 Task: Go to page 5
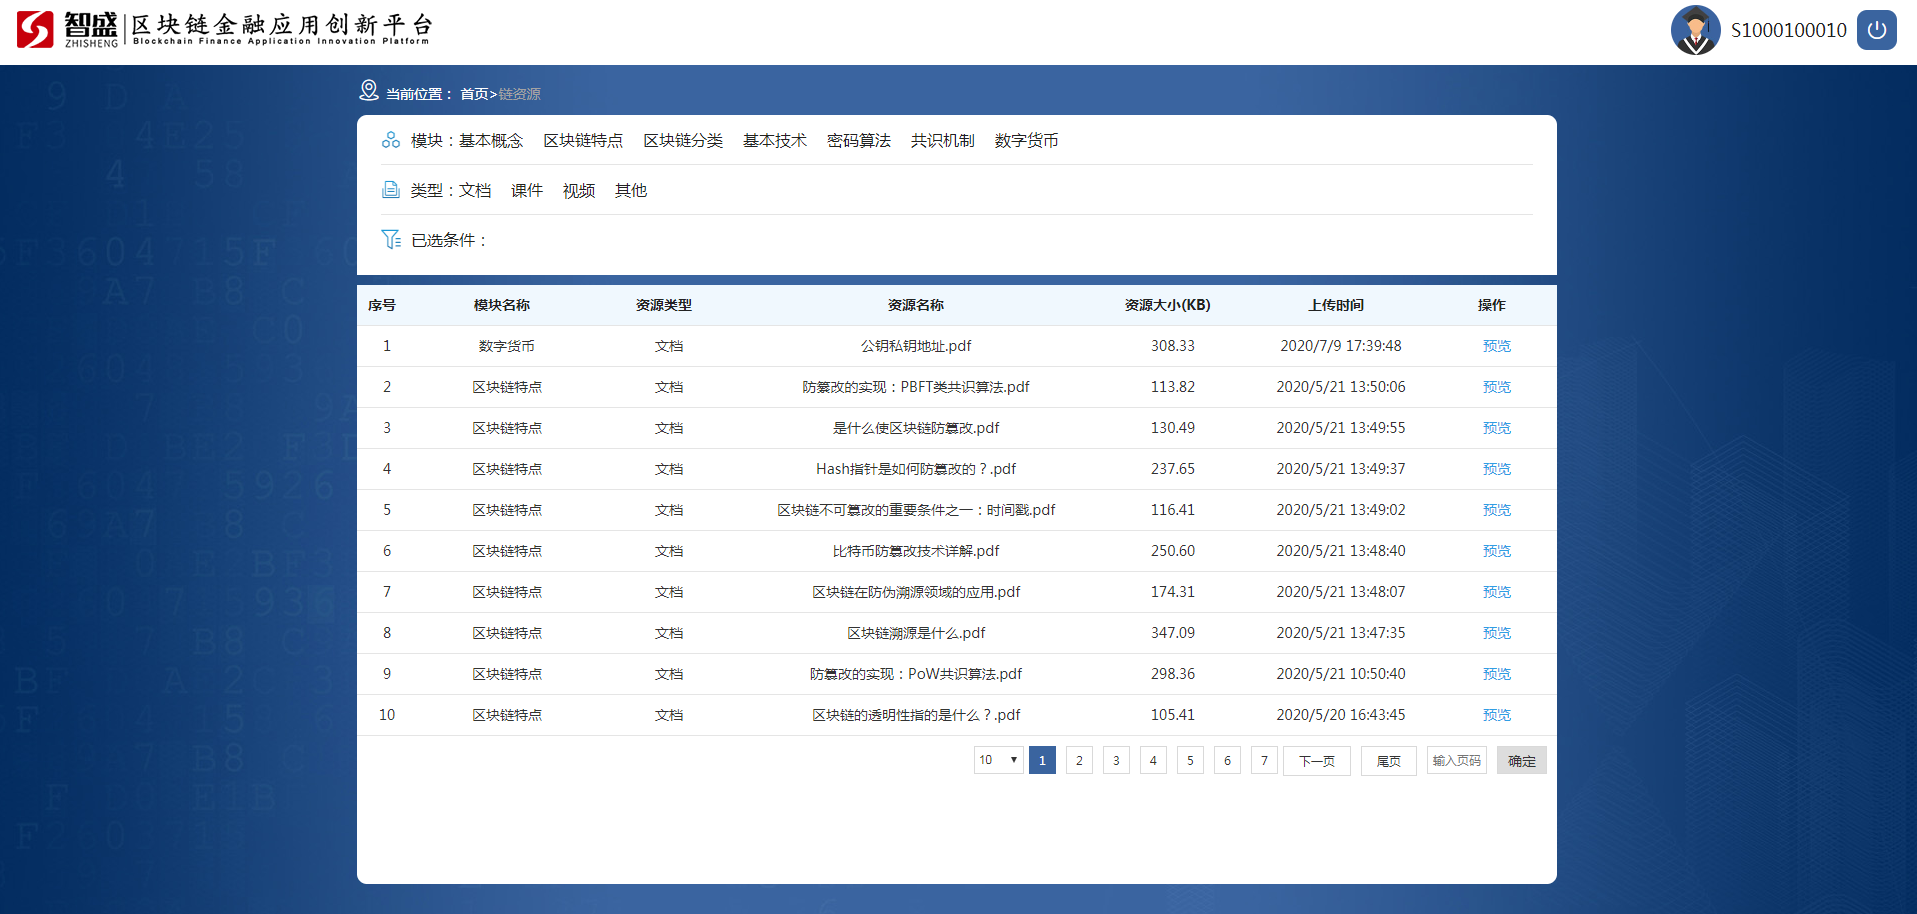coord(1190,761)
